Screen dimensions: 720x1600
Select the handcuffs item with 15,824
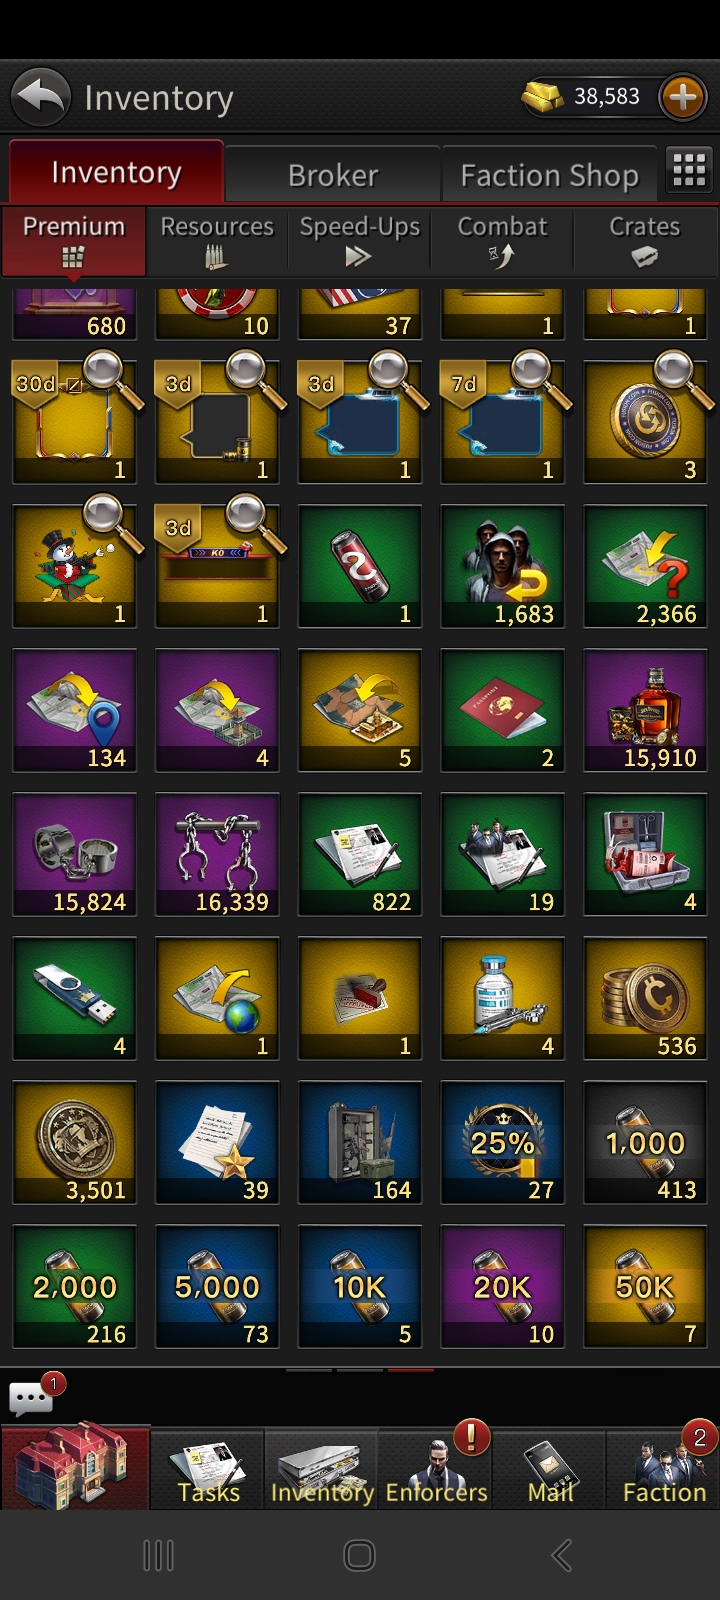pos(75,854)
